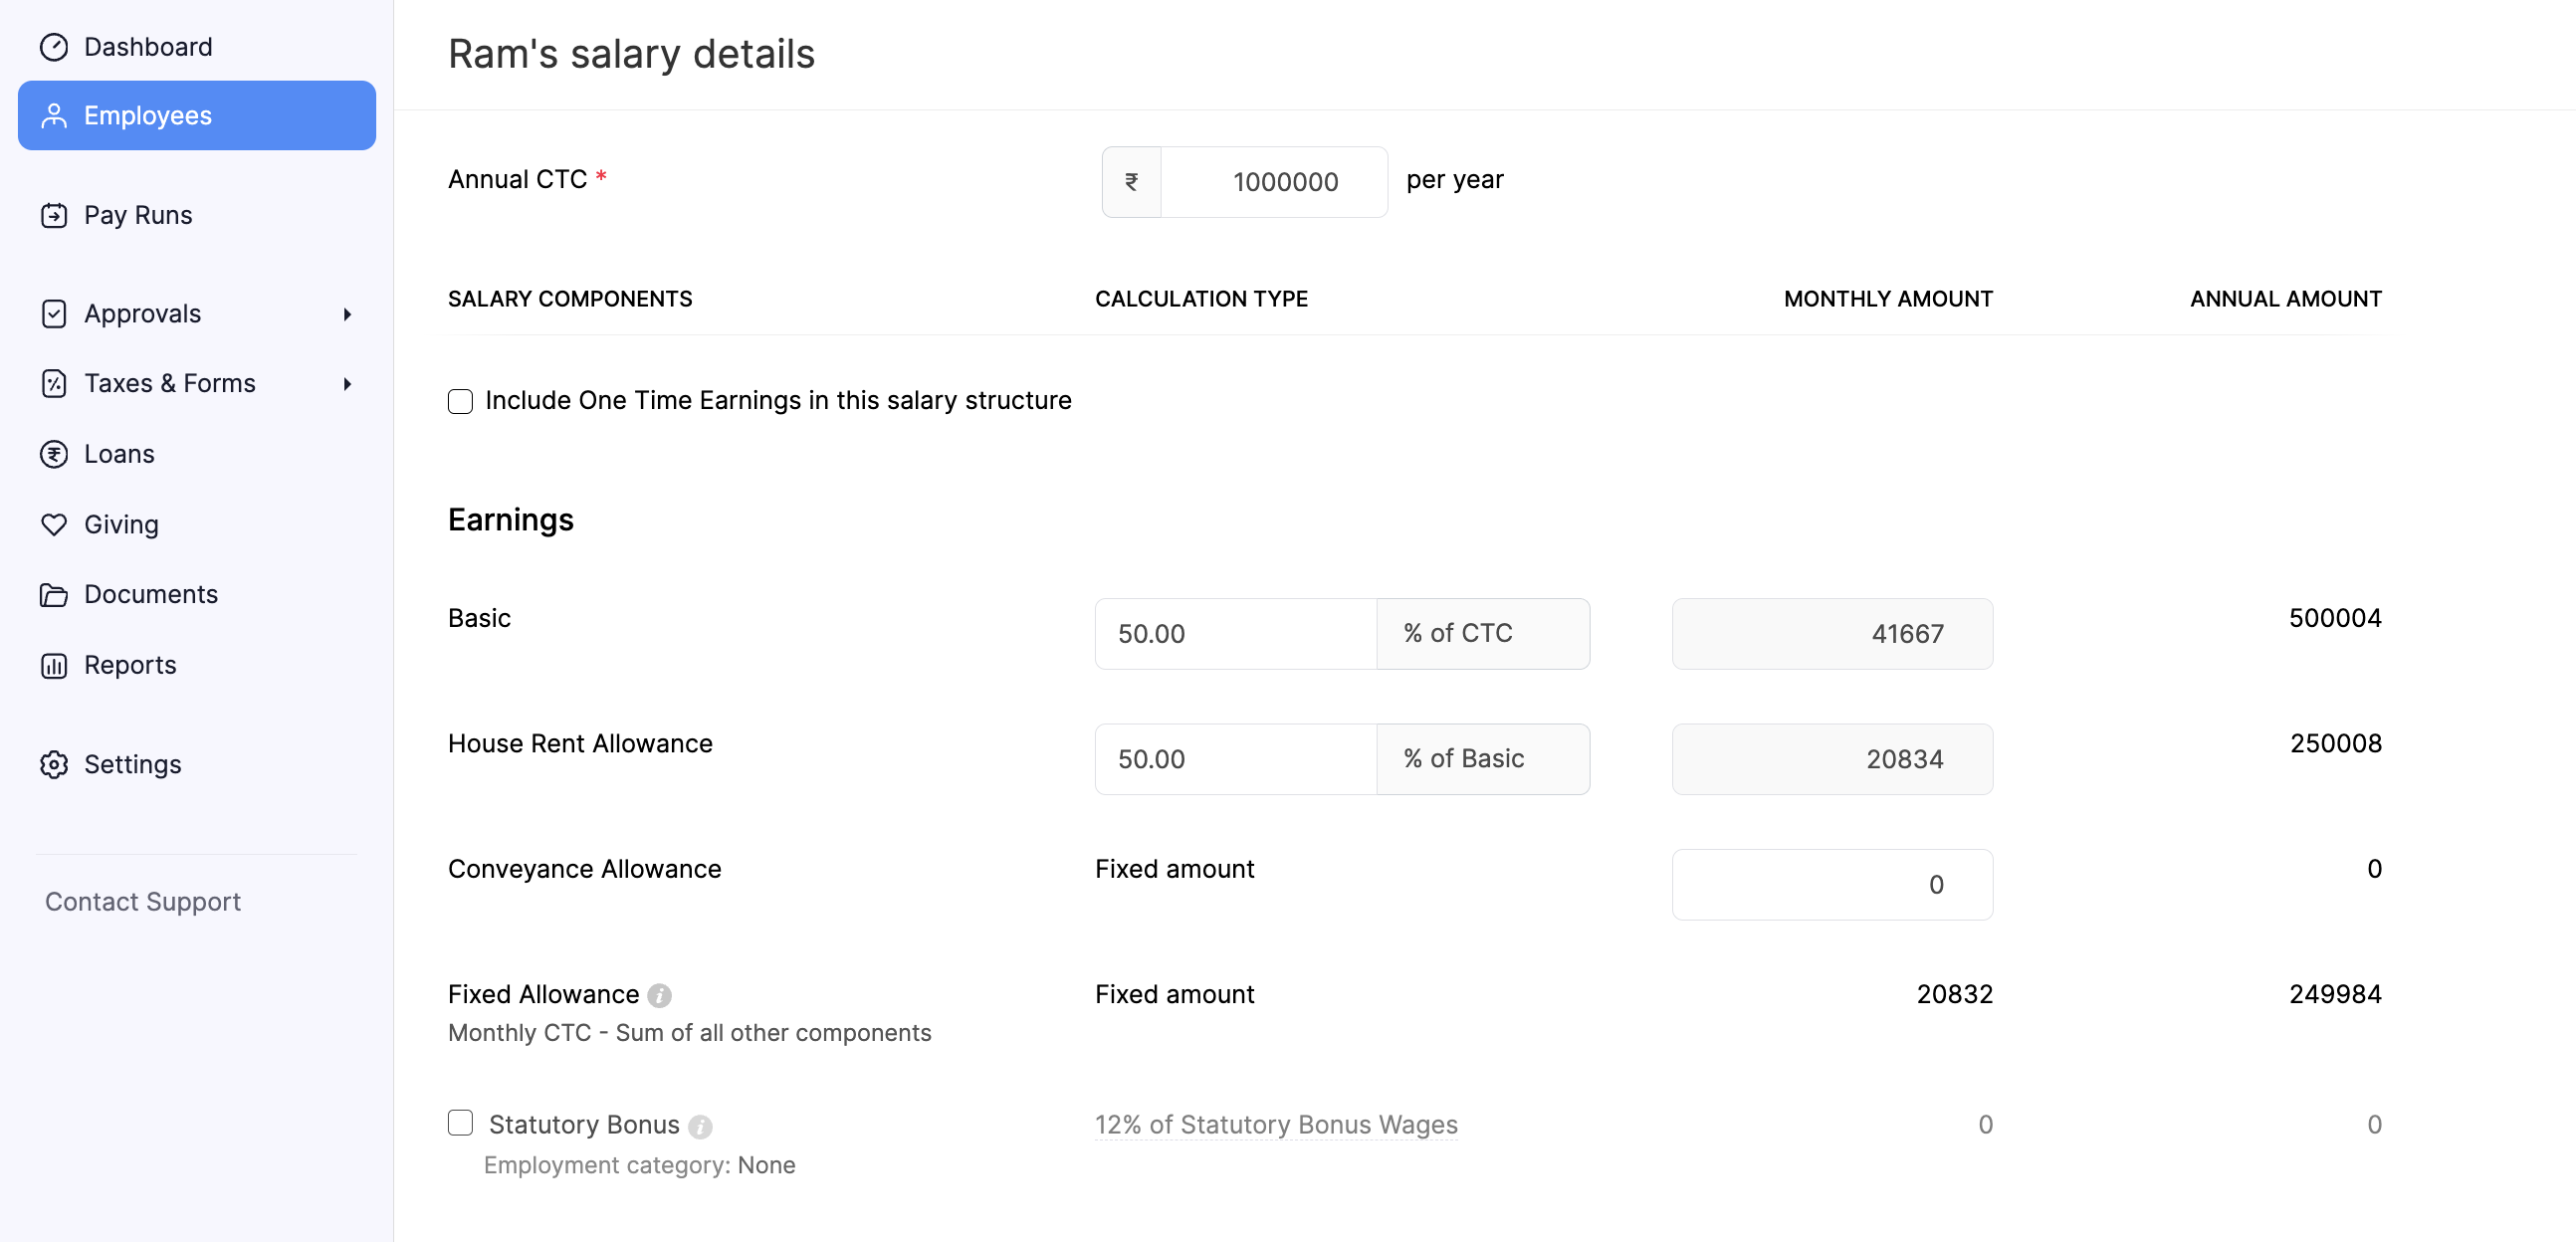Click the Annual CTC amount field

pos(1274,181)
